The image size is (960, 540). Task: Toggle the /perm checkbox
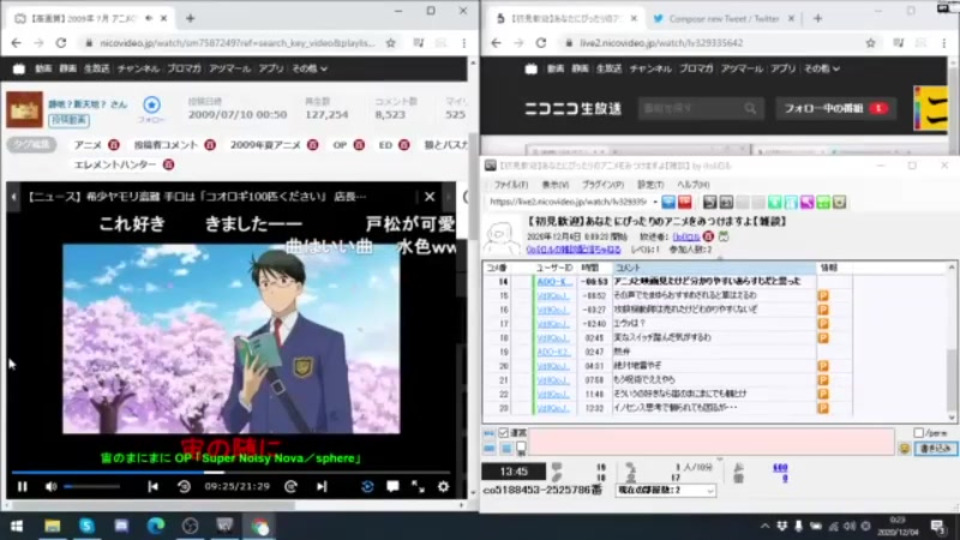(x=918, y=433)
